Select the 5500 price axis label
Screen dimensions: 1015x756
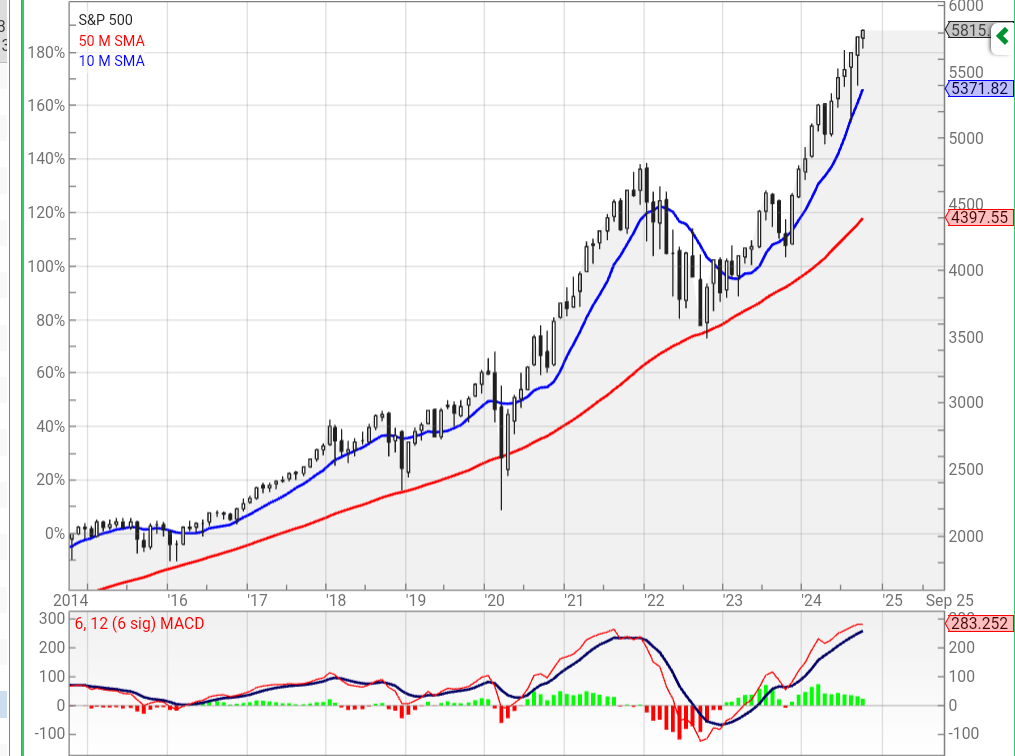(x=966, y=72)
